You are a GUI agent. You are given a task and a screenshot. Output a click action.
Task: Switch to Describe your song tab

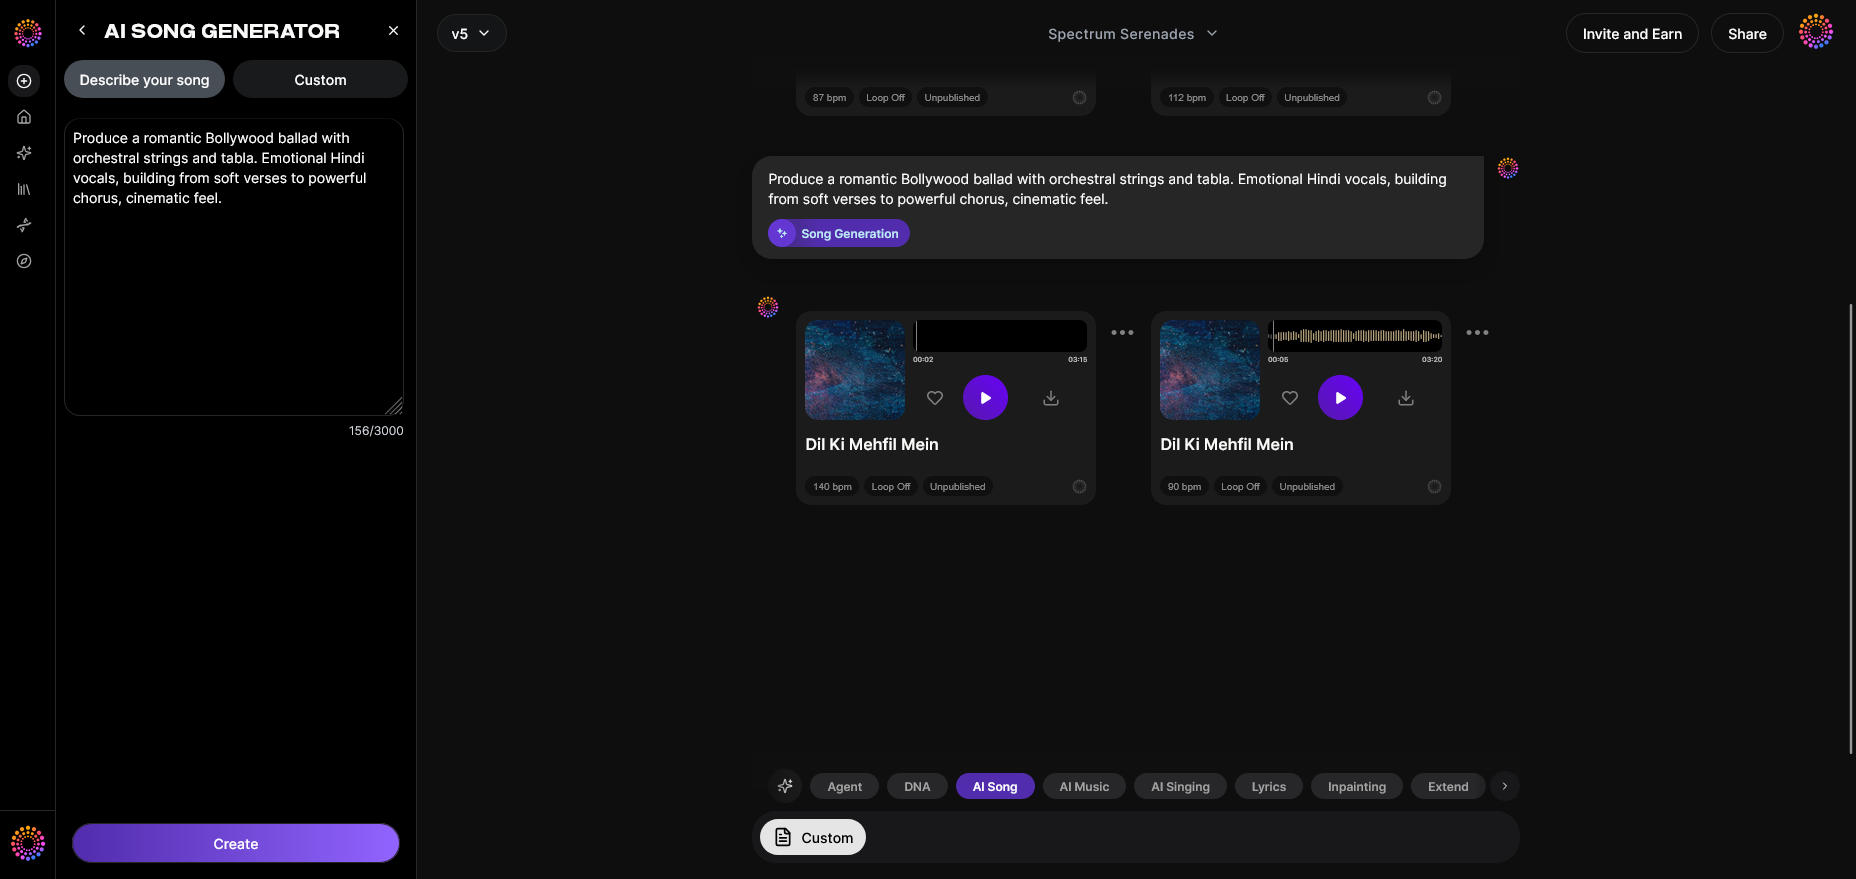pos(144,80)
